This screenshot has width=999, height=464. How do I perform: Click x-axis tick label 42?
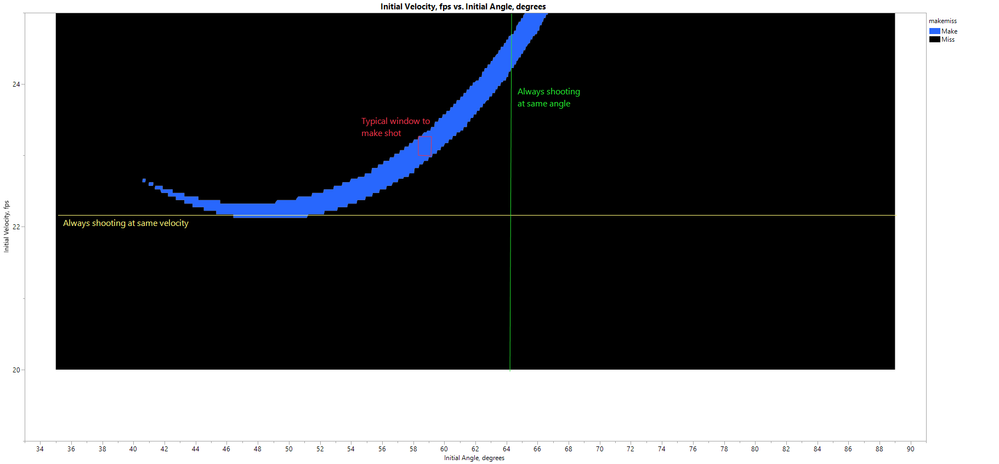pyautogui.click(x=164, y=448)
